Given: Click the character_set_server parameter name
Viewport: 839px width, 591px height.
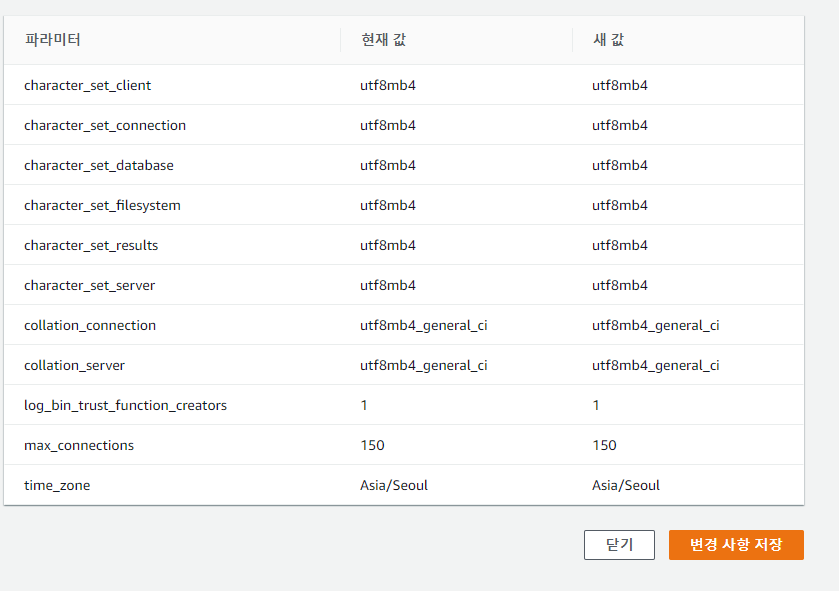Looking at the screenshot, I should coord(89,286).
